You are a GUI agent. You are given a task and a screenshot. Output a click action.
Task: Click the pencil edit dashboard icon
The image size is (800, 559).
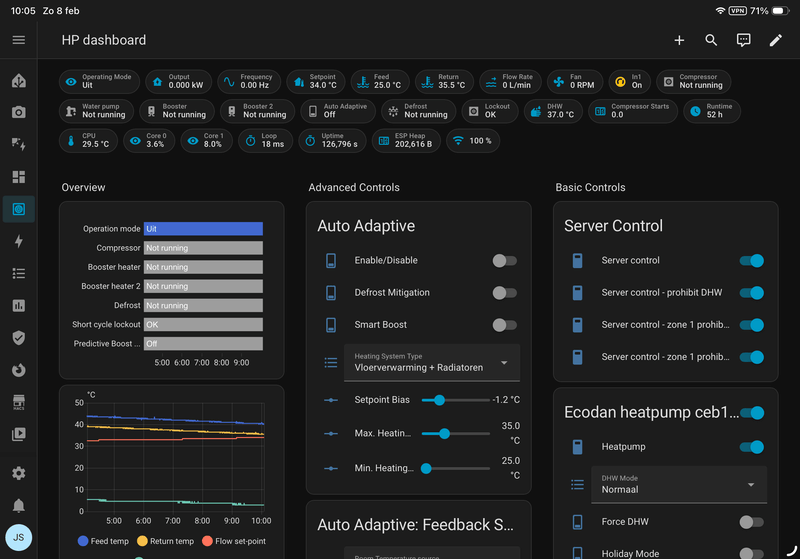pyautogui.click(x=775, y=40)
